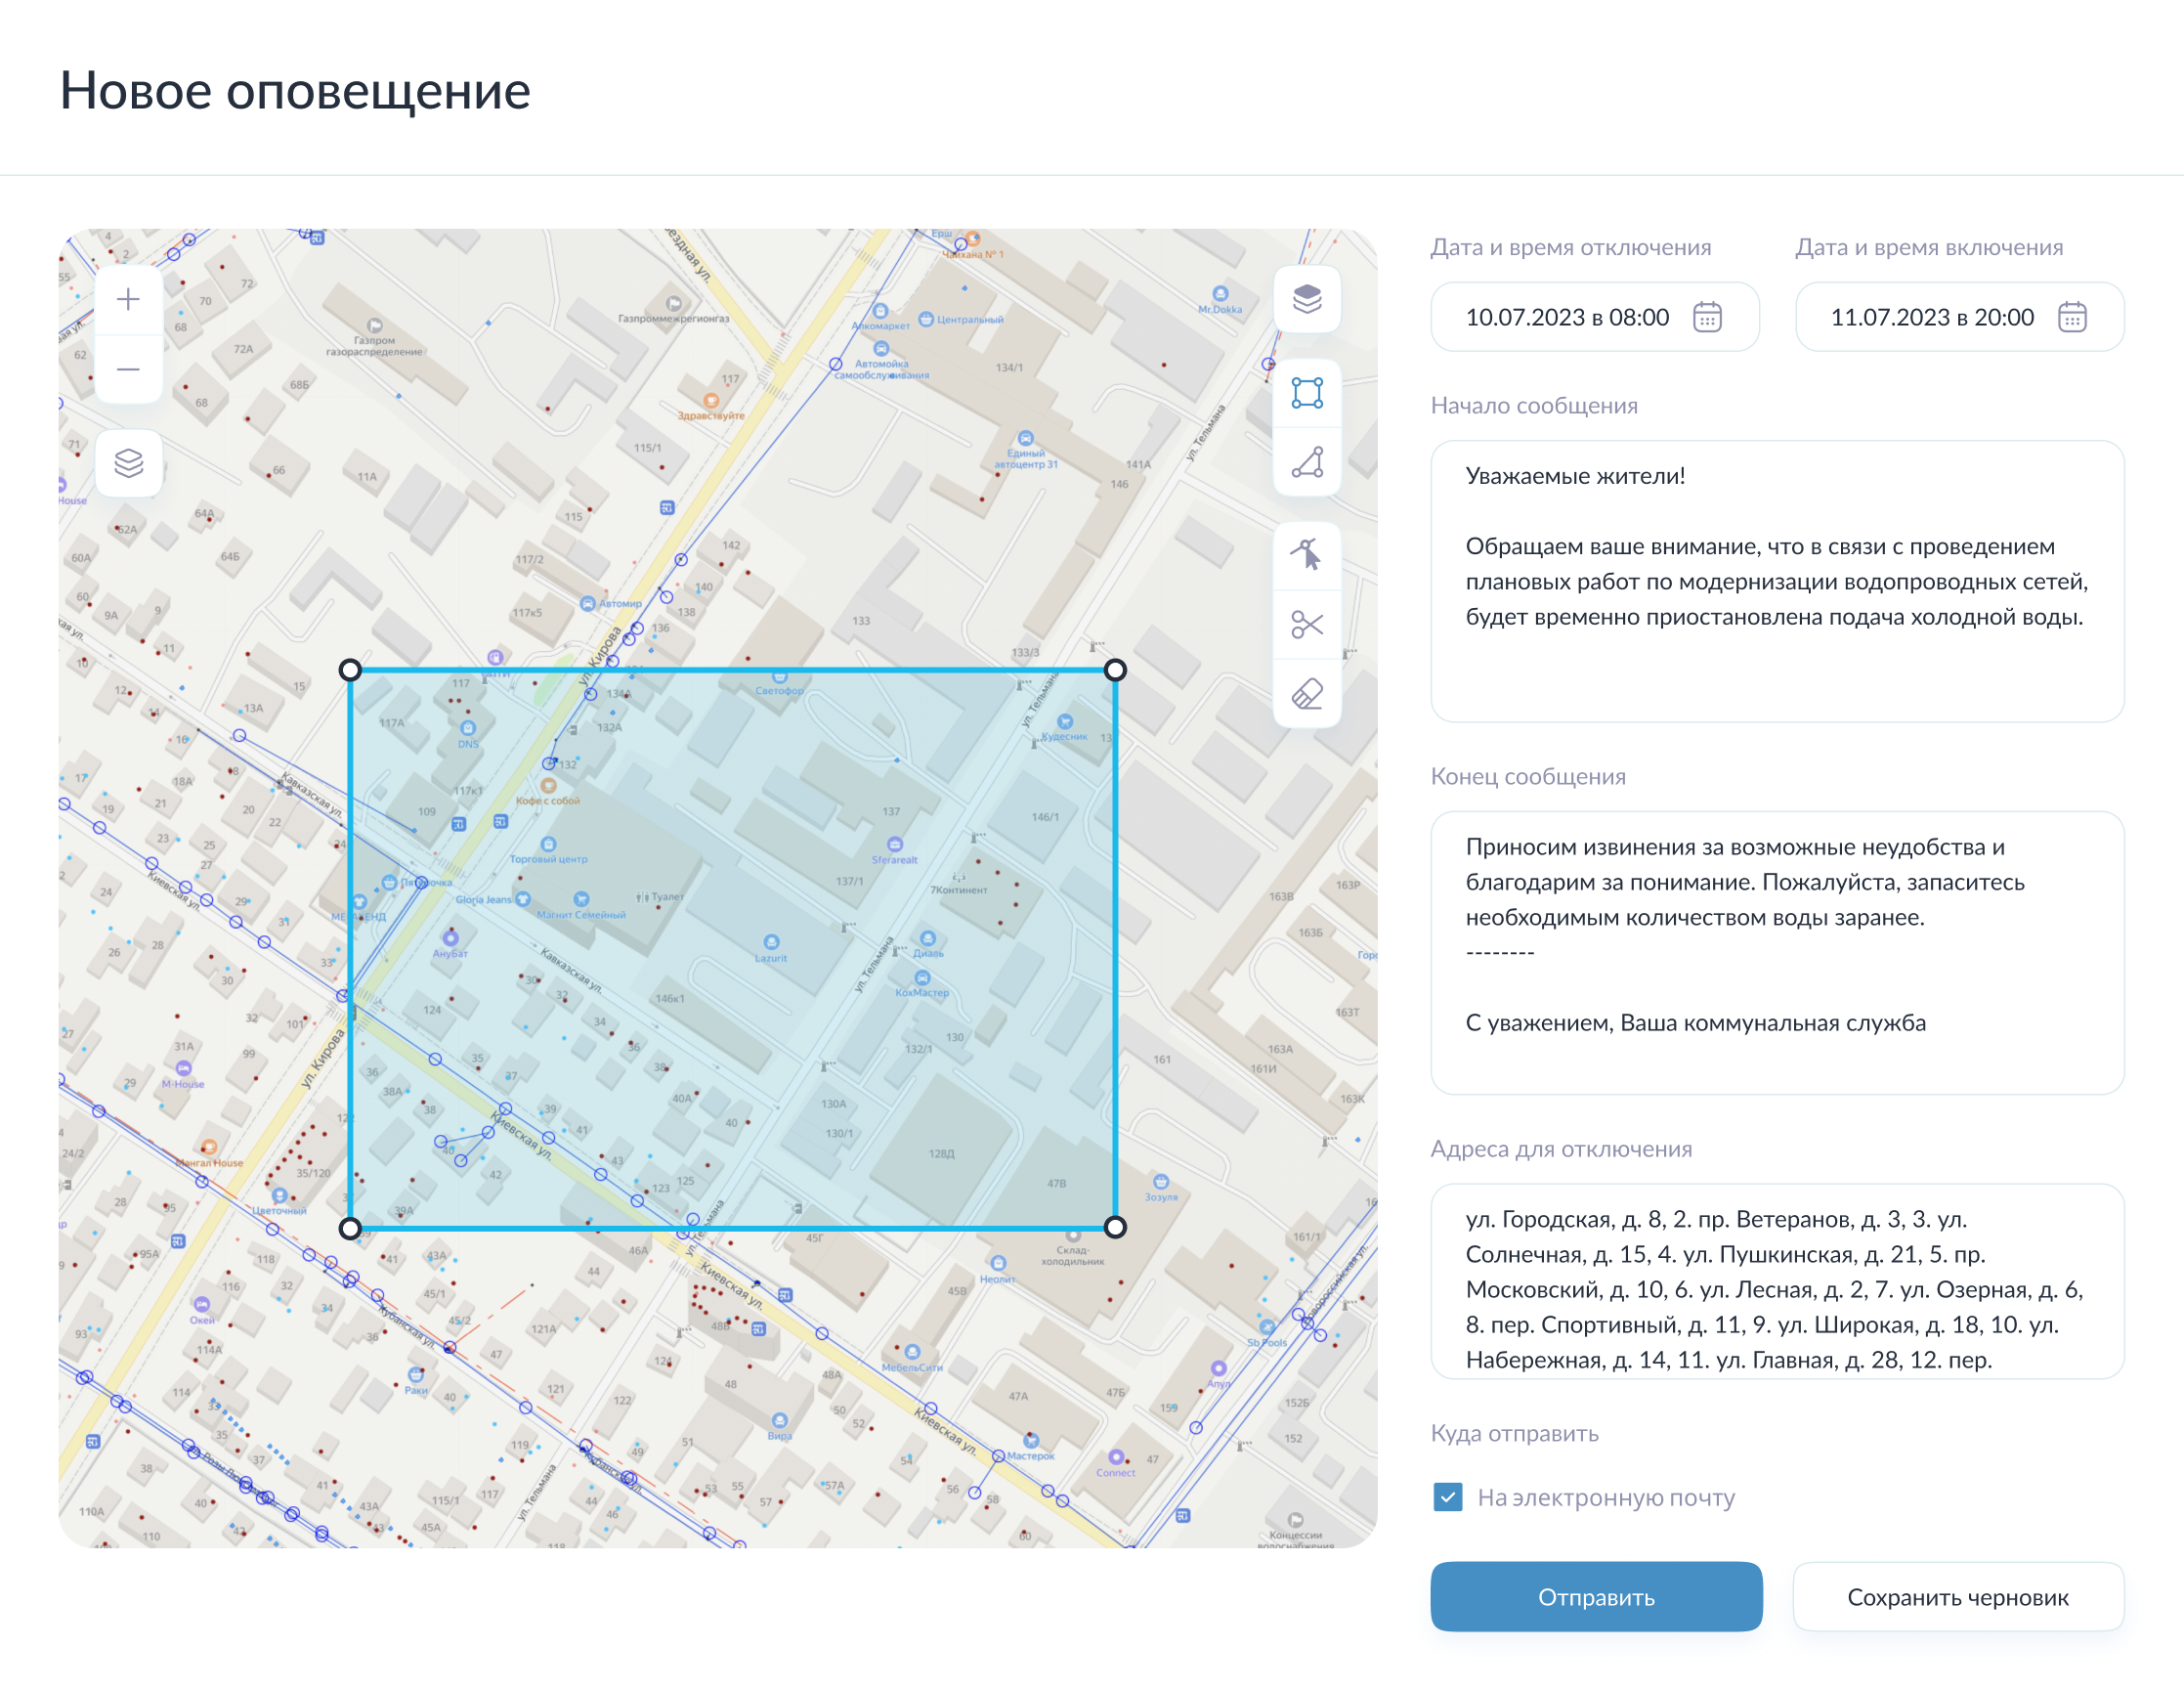Image resolution: width=2184 pixels, height=1691 pixels.
Task: Select the polygon drawing tool
Action: (x=1307, y=460)
